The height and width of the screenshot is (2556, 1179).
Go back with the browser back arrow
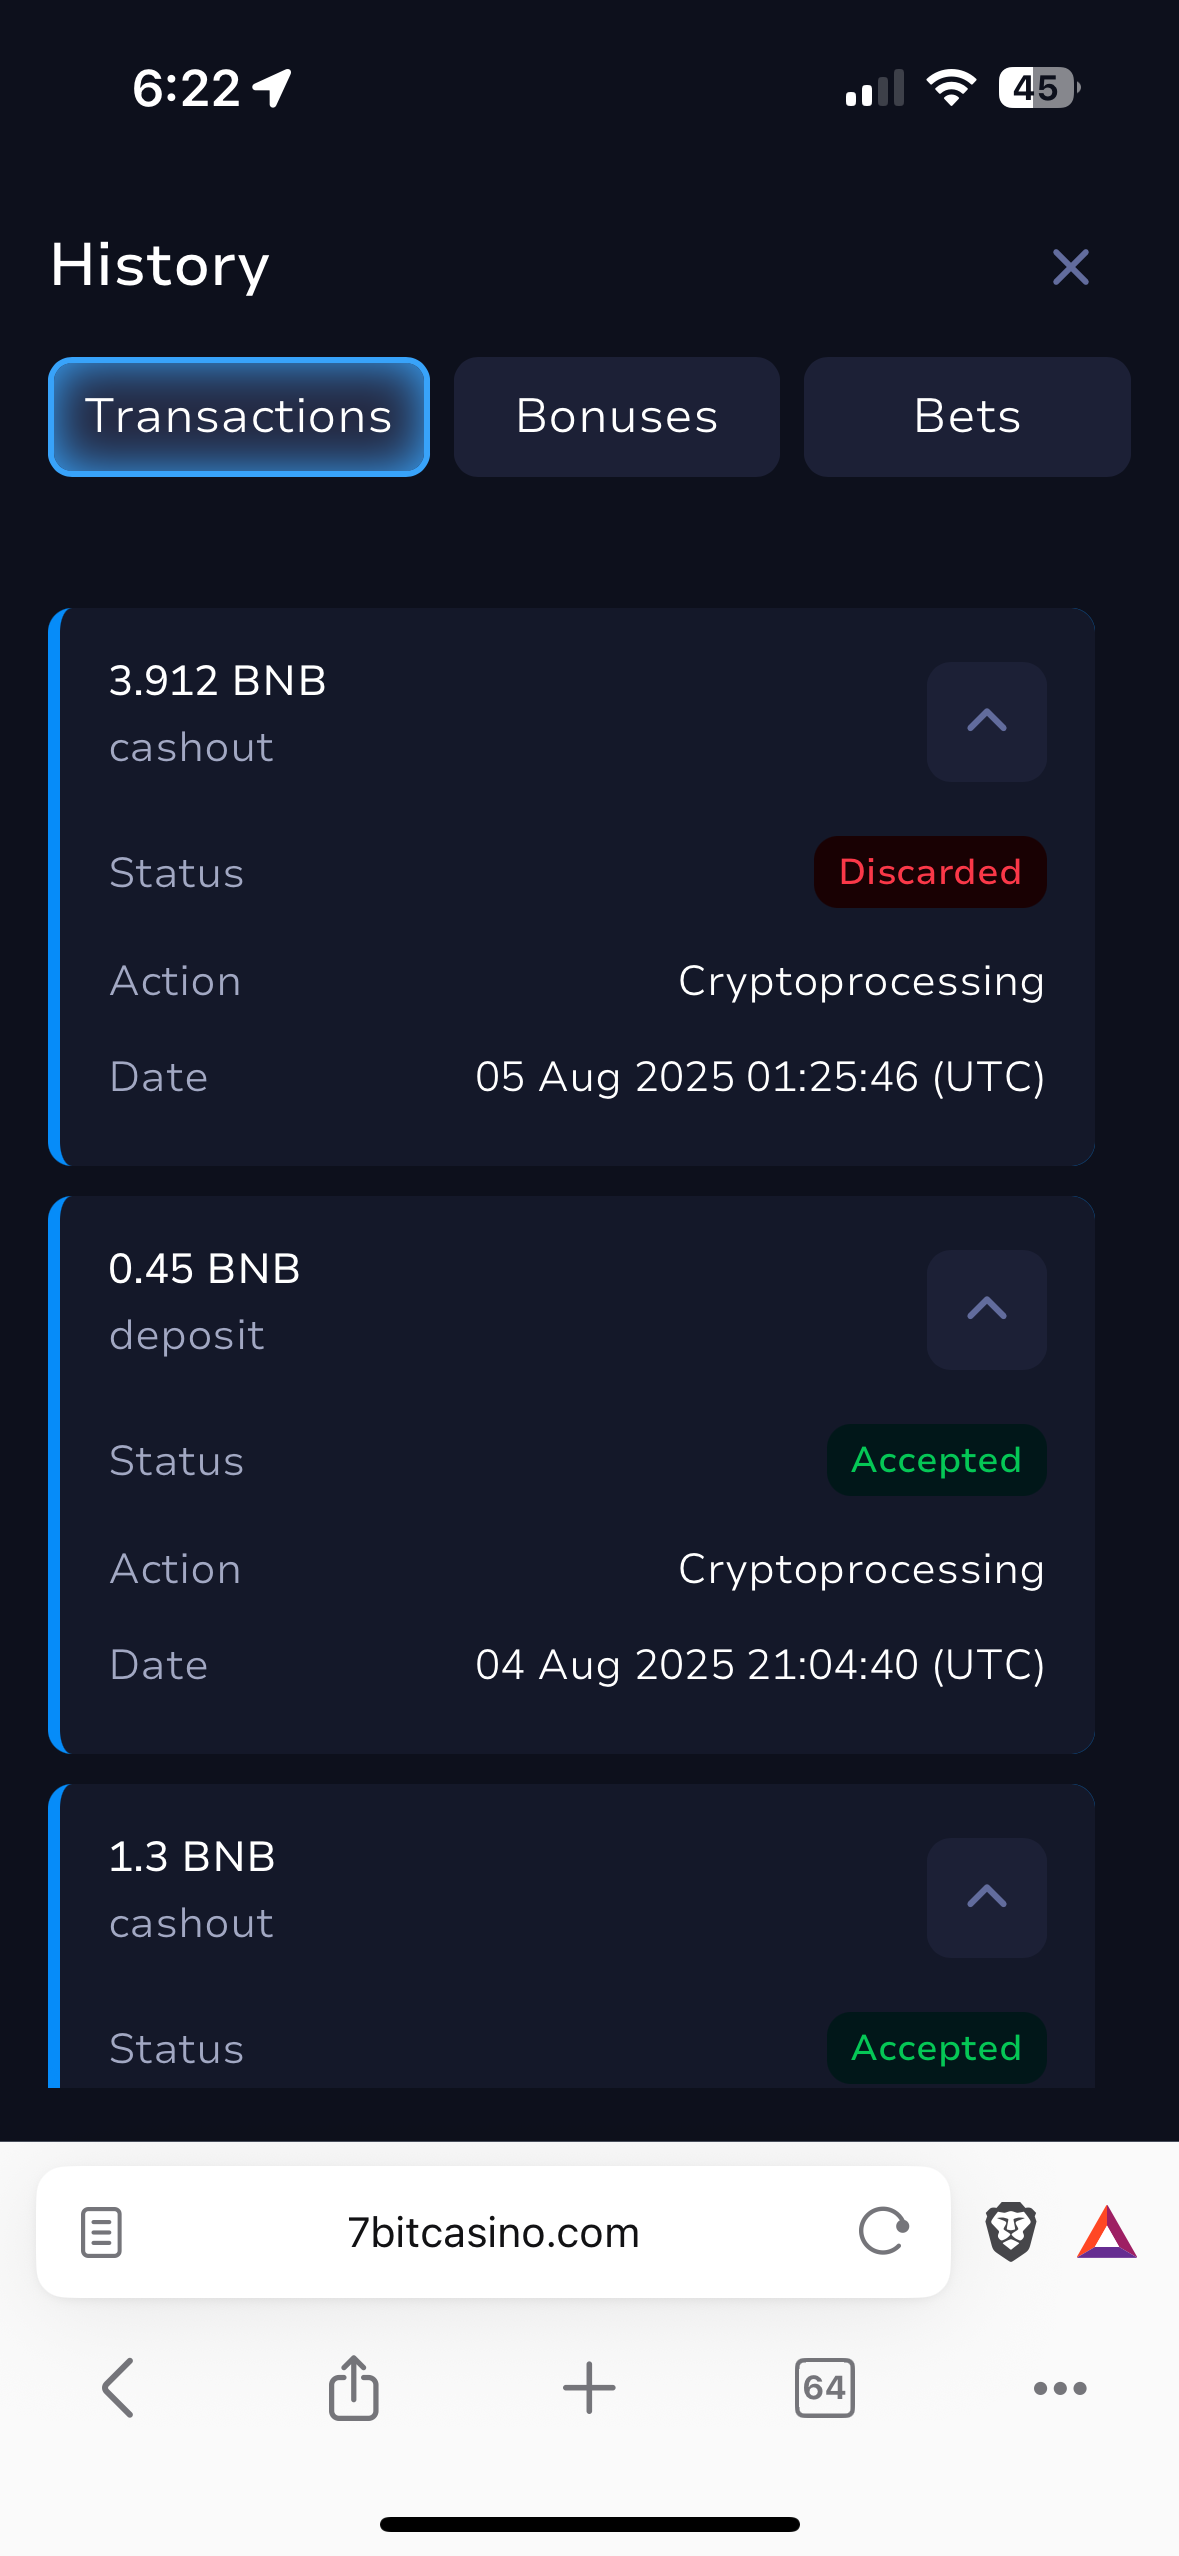118,2388
